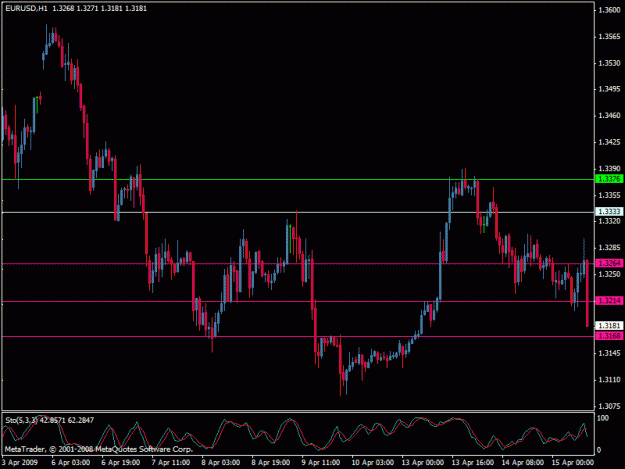Click the 1.3285 price scale value
Screen dimensions: 625x469
[609, 247]
